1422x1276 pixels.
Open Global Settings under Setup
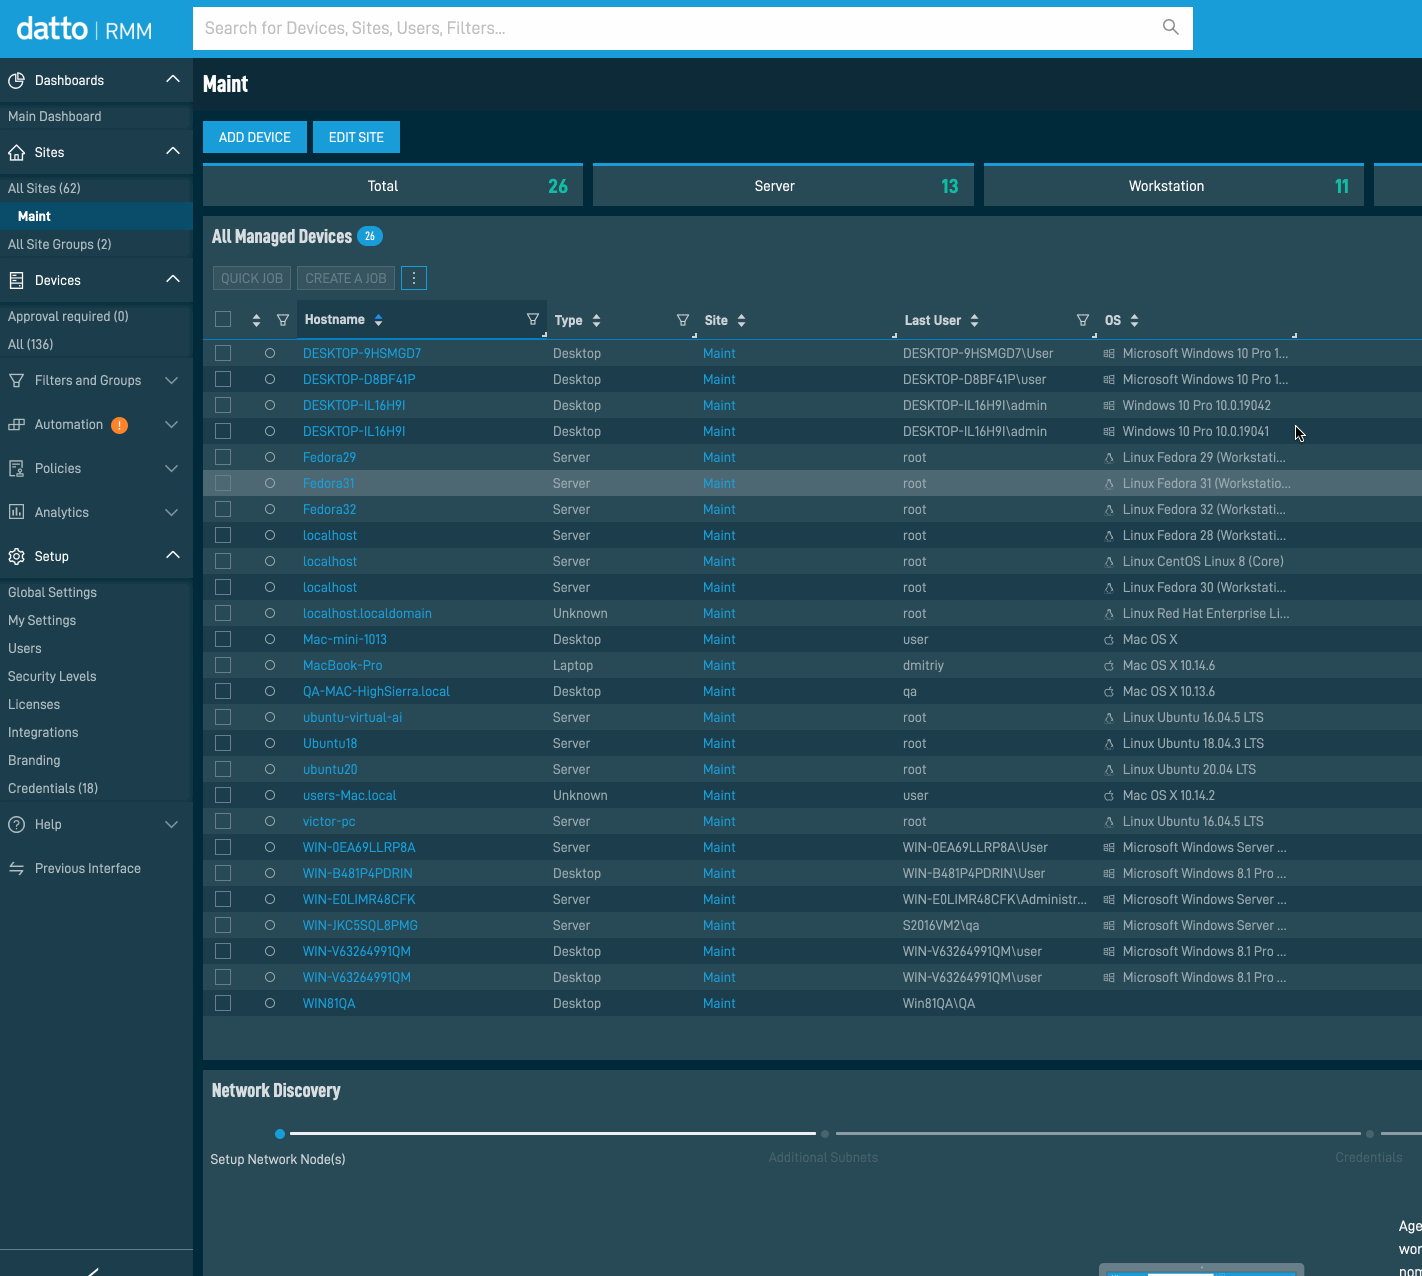tap(52, 592)
